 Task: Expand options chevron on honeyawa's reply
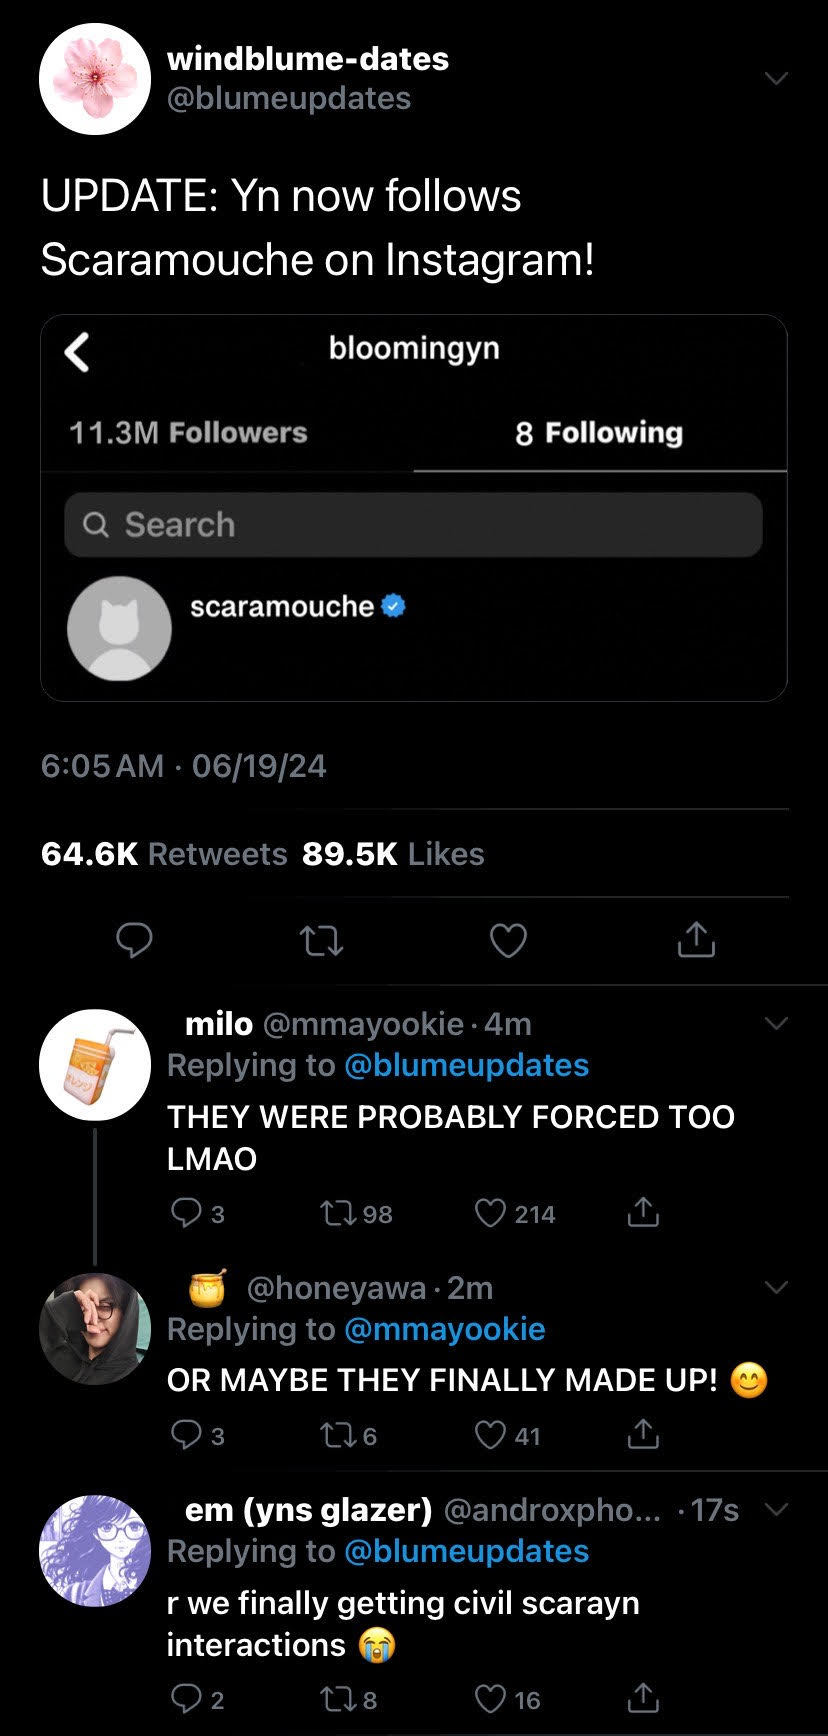pyautogui.click(x=776, y=1287)
